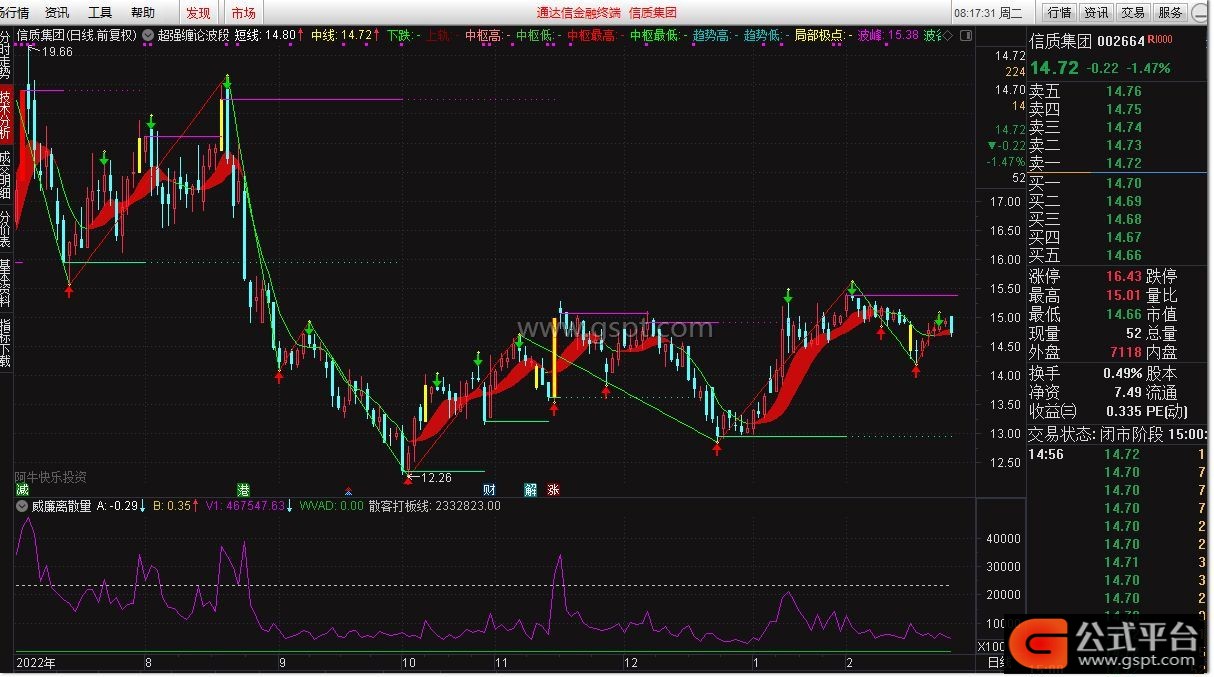The height and width of the screenshot is (677, 1214).
Task: Click the 超强缠论波段 indicator name
Action: [193, 35]
